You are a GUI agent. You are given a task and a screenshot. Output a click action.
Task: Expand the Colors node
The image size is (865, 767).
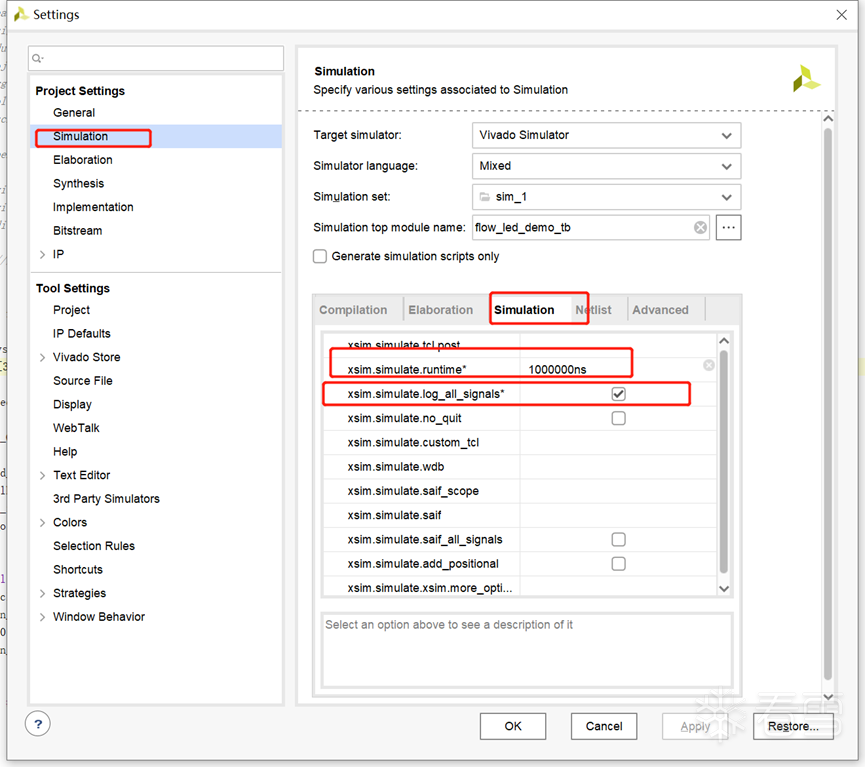pyautogui.click(x=42, y=523)
